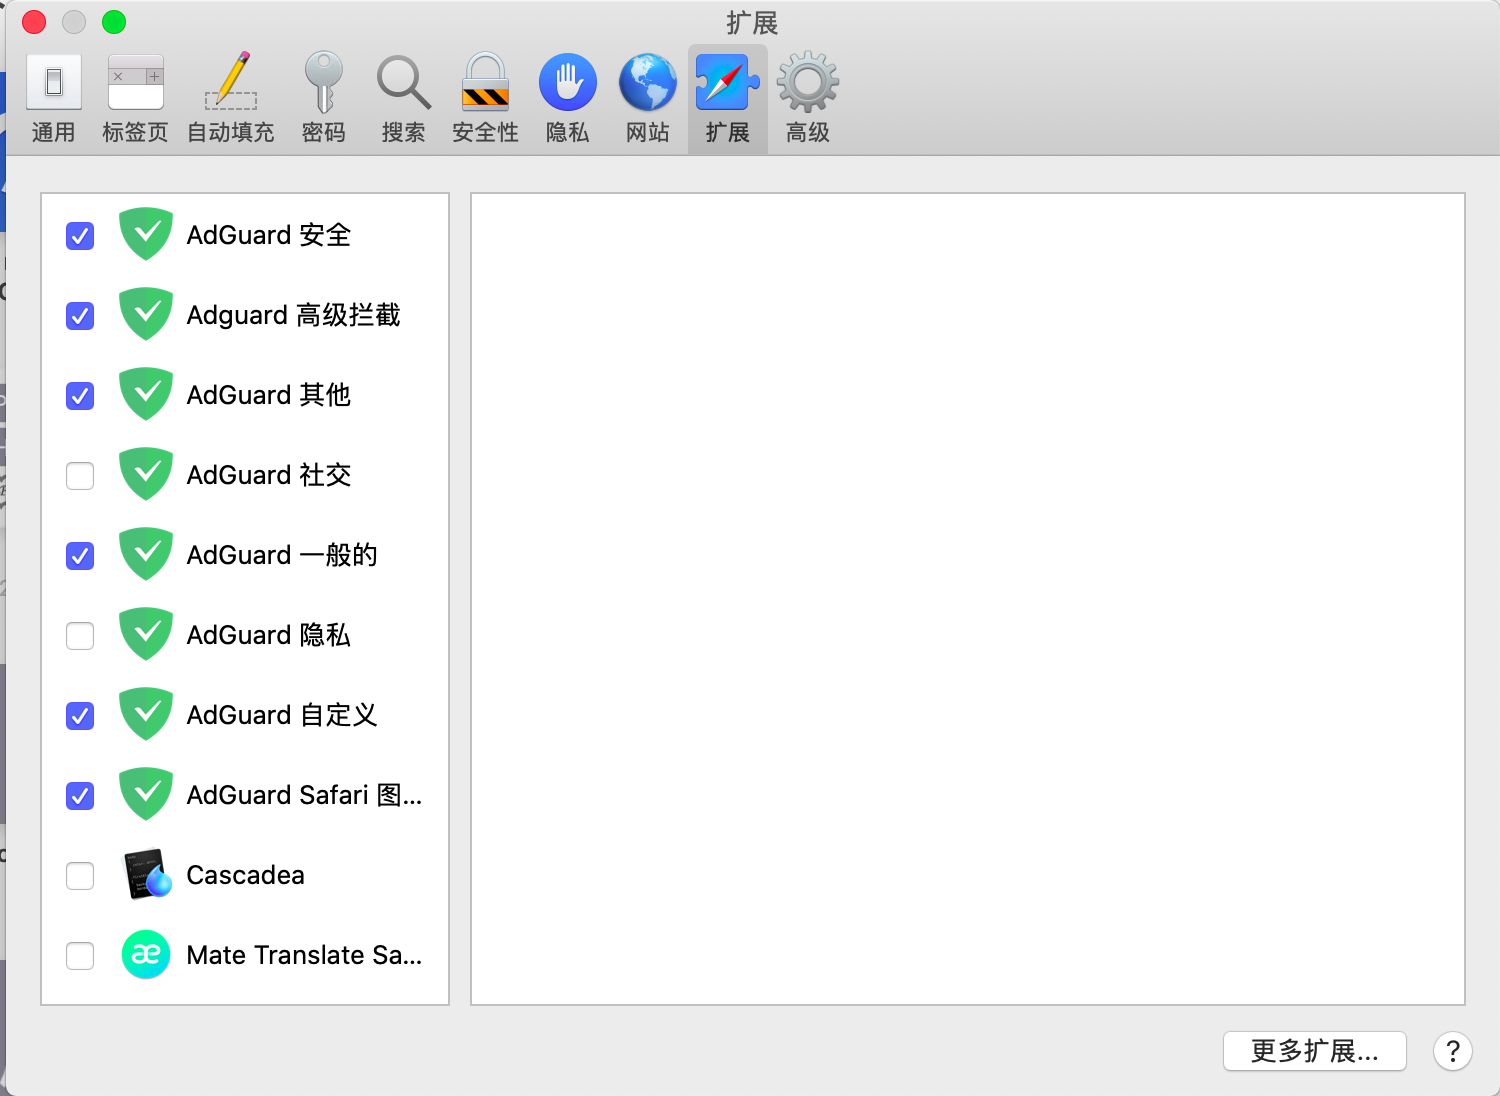Select the AdGuard Safari 图... entry text
Screen dimensions: 1500x1096
pyautogui.click(x=305, y=795)
